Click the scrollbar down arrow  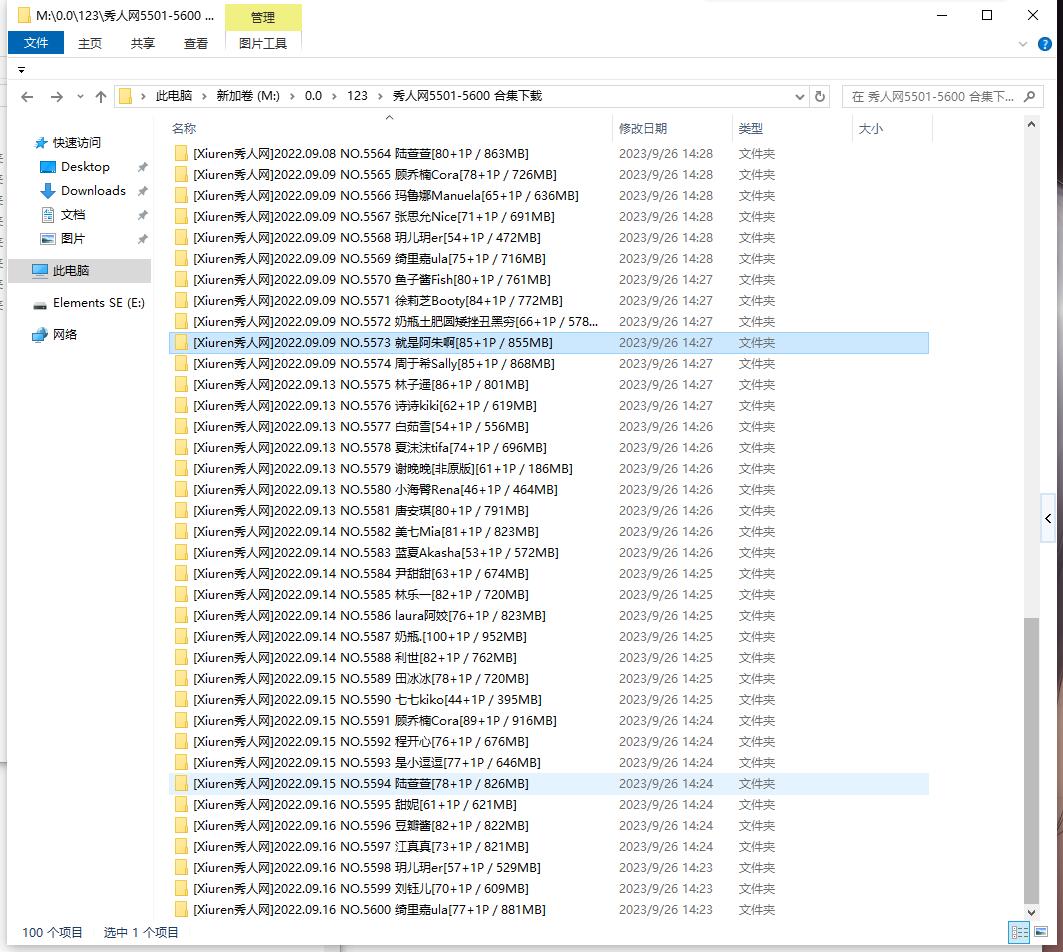tap(1030, 912)
